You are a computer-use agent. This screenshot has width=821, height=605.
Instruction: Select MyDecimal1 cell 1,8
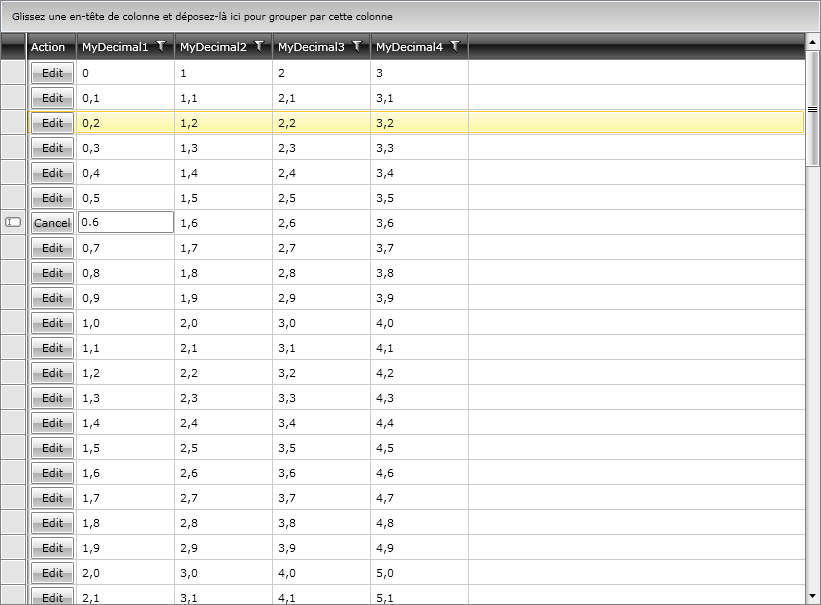pyautogui.click(x=126, y=523)
